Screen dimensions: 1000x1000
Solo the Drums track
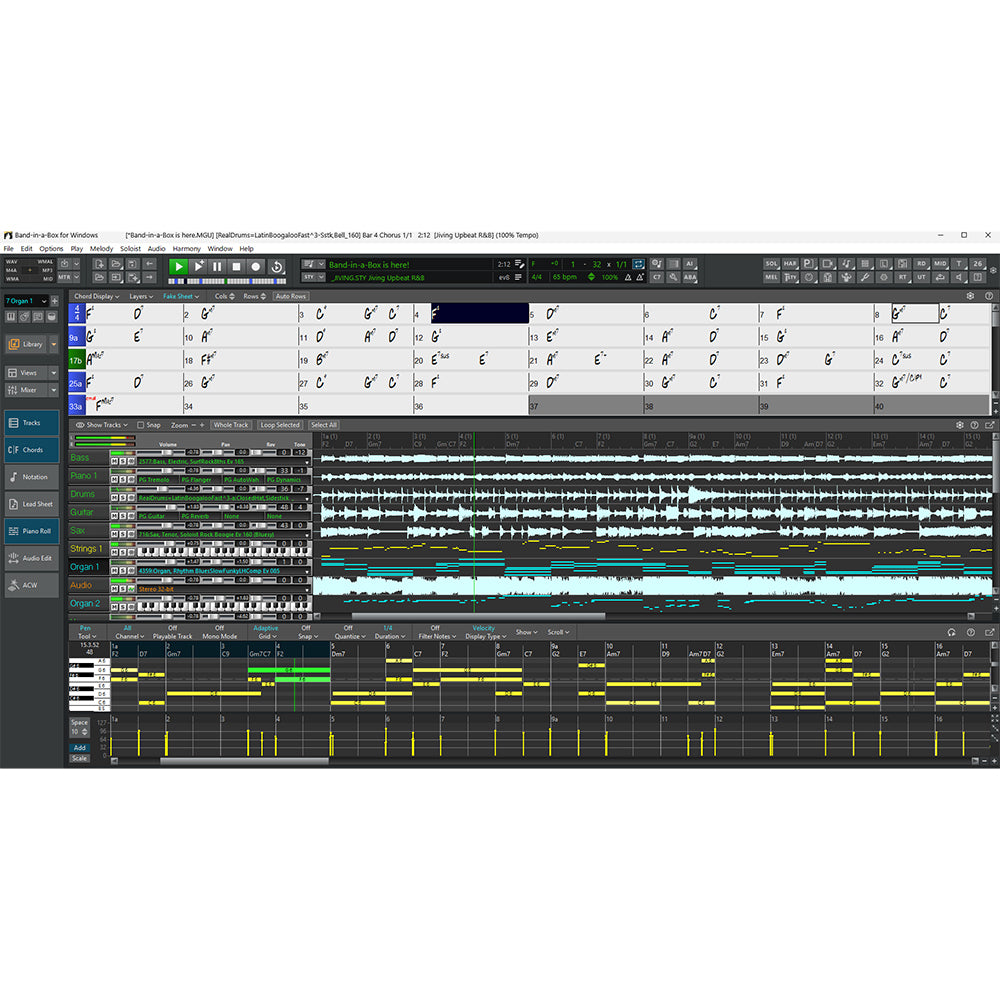click(x=122, y=497)
